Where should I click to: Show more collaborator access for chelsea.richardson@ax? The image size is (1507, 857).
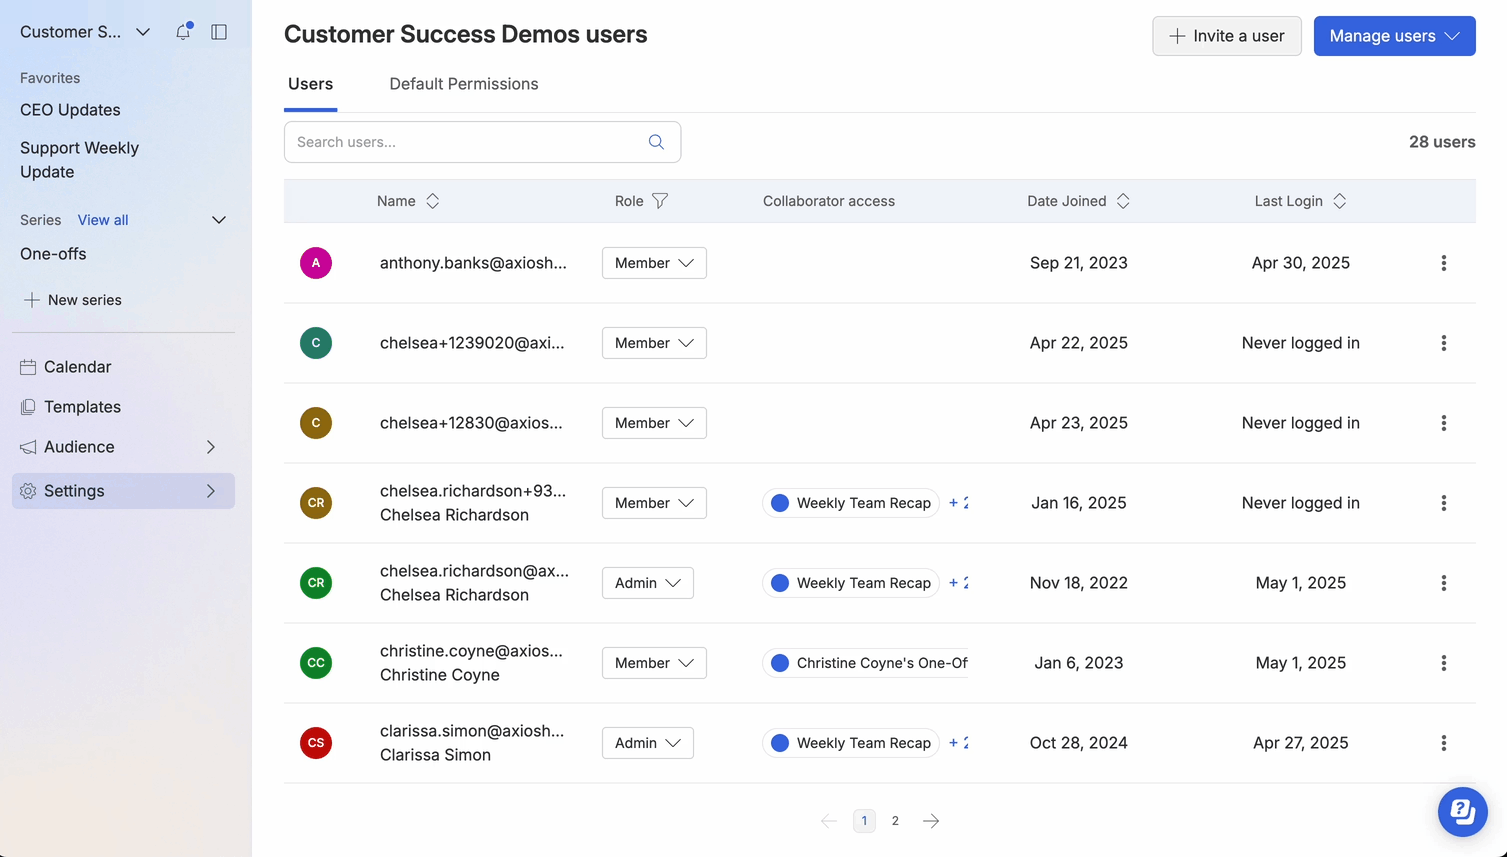[x=958, y=583]
